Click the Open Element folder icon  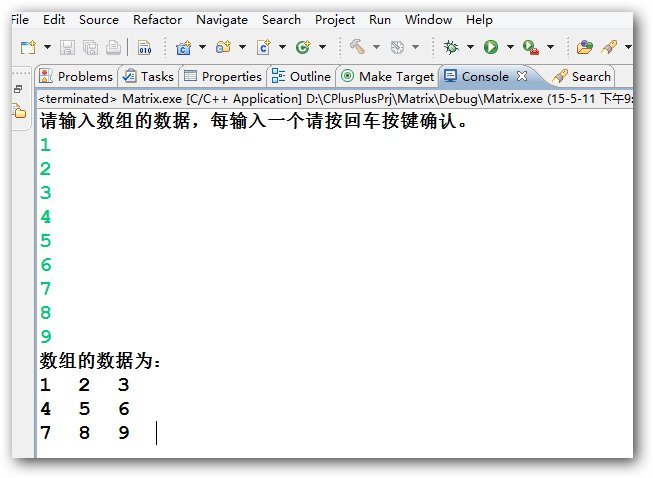[x=585, y=47]
